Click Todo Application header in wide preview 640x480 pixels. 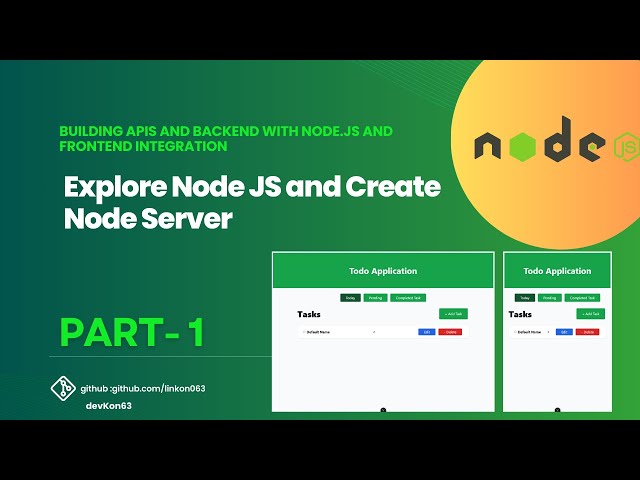click(383, 271)
